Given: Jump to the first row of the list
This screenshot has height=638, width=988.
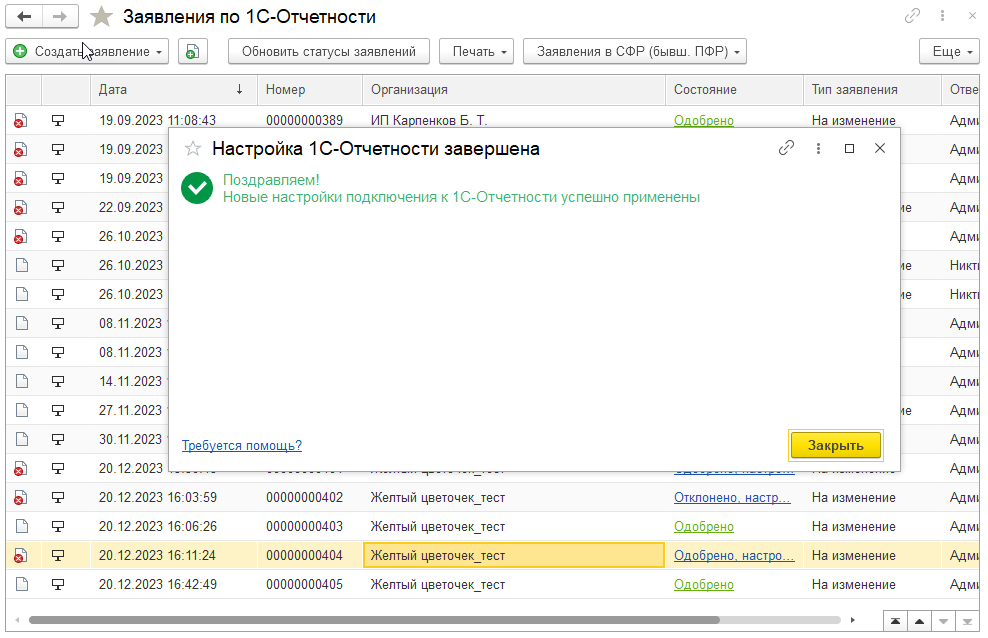Looking at the screenshot, I should coord(895,621).
